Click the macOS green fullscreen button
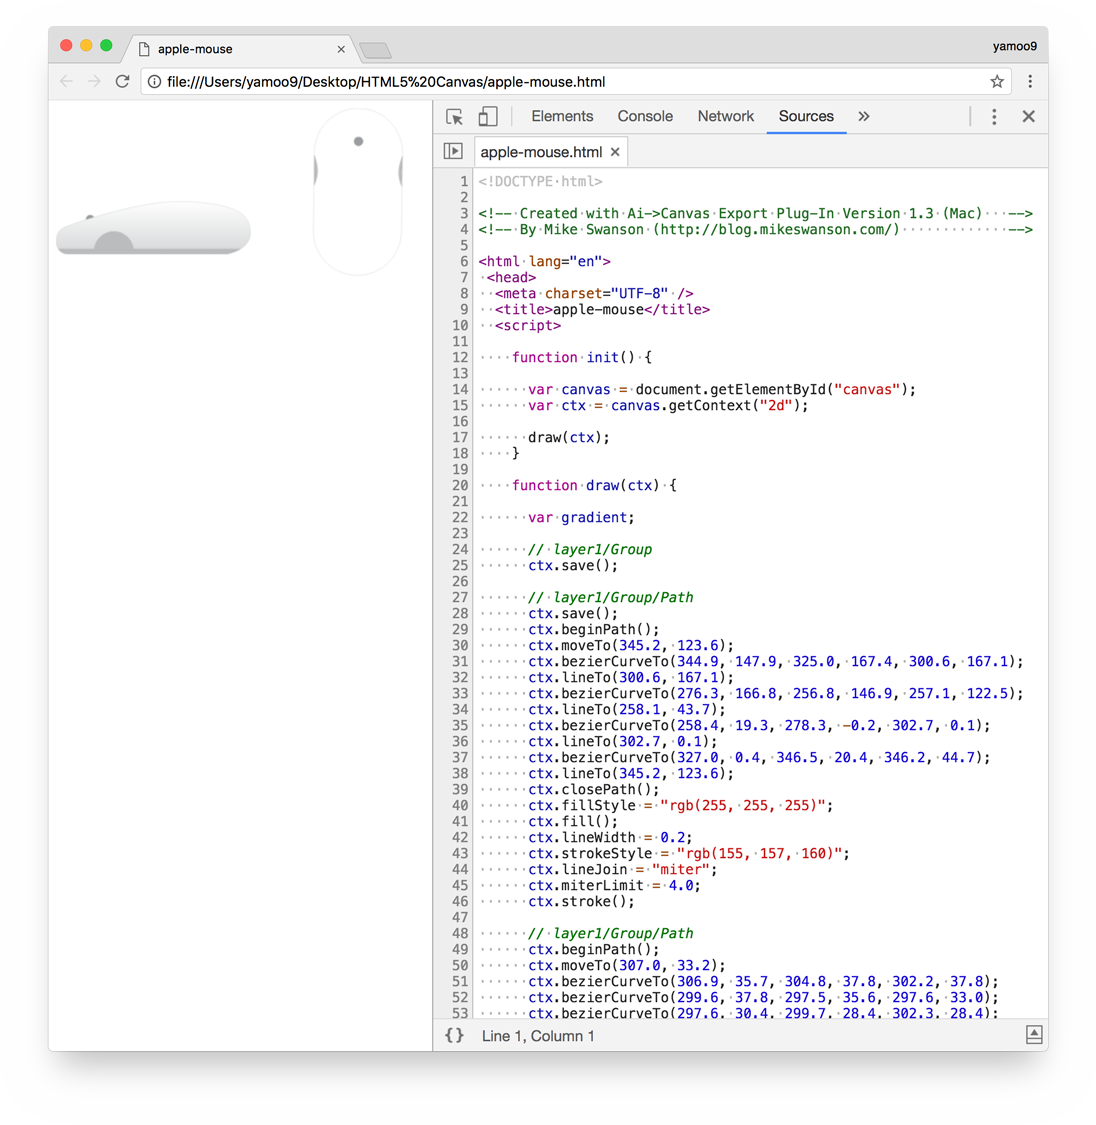The image size is (1096, 1125). tap(106, 46)
